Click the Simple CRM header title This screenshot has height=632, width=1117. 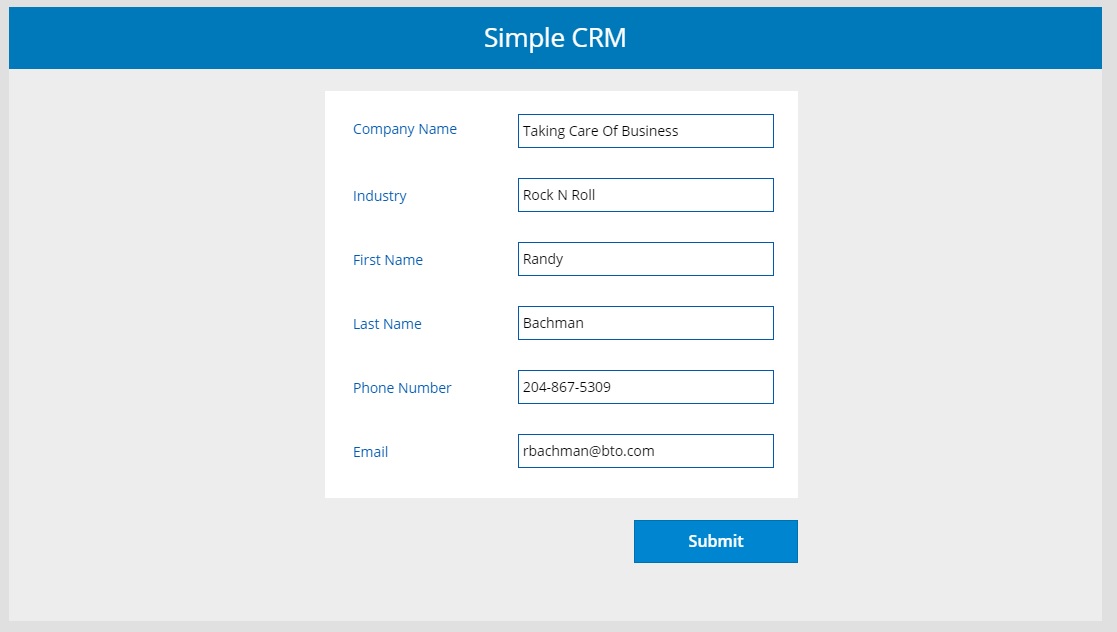[555, 38]
